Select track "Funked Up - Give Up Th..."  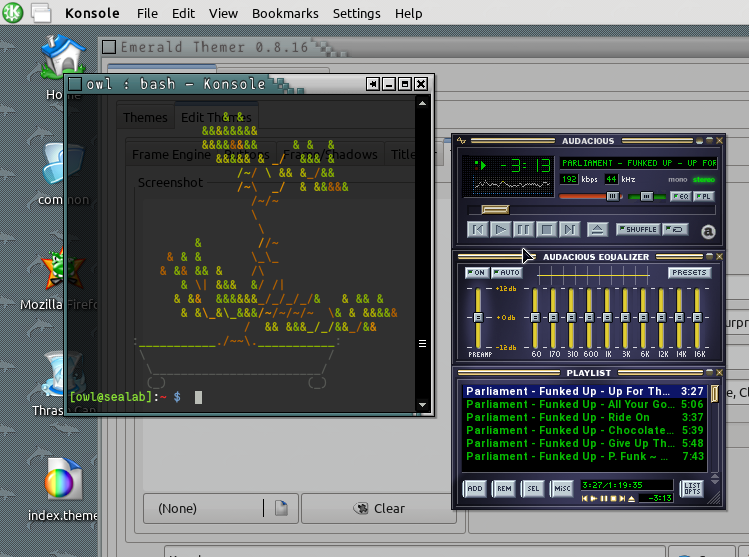point(585,443)
